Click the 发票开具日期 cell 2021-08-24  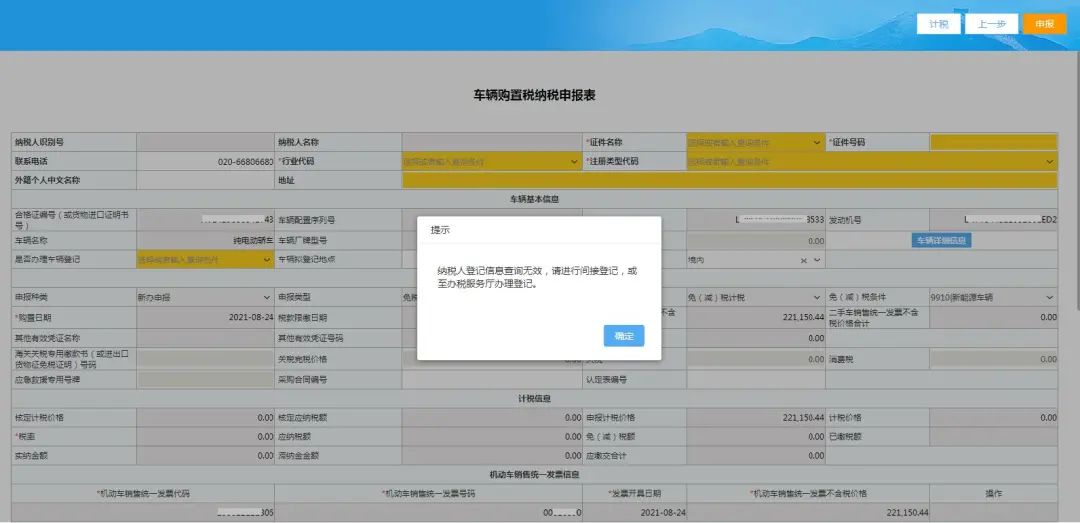[x=634, y=513]
